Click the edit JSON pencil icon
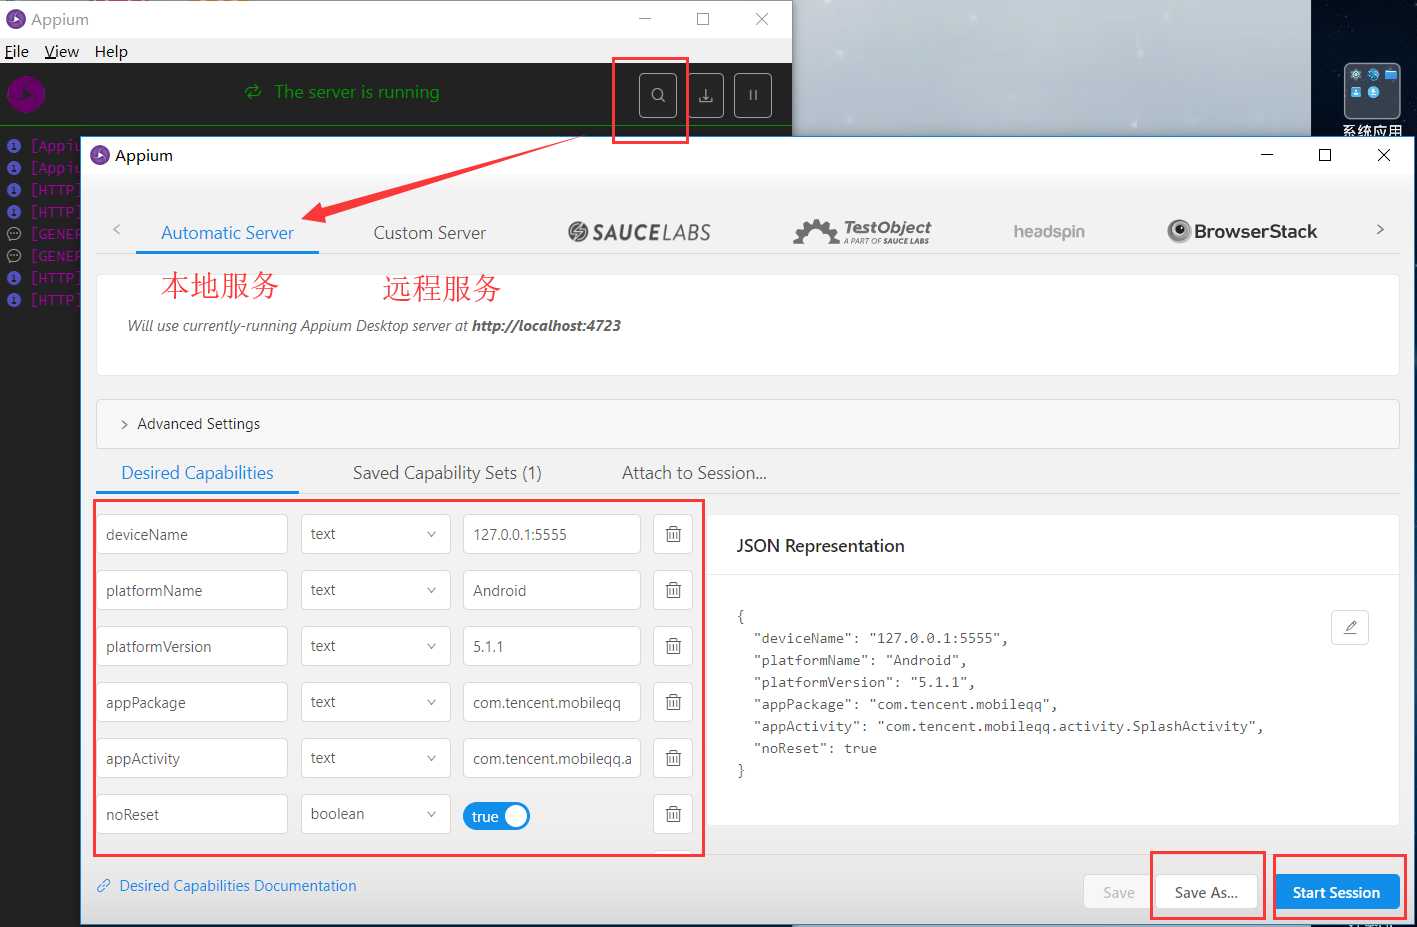 [x=1350, y=627]
